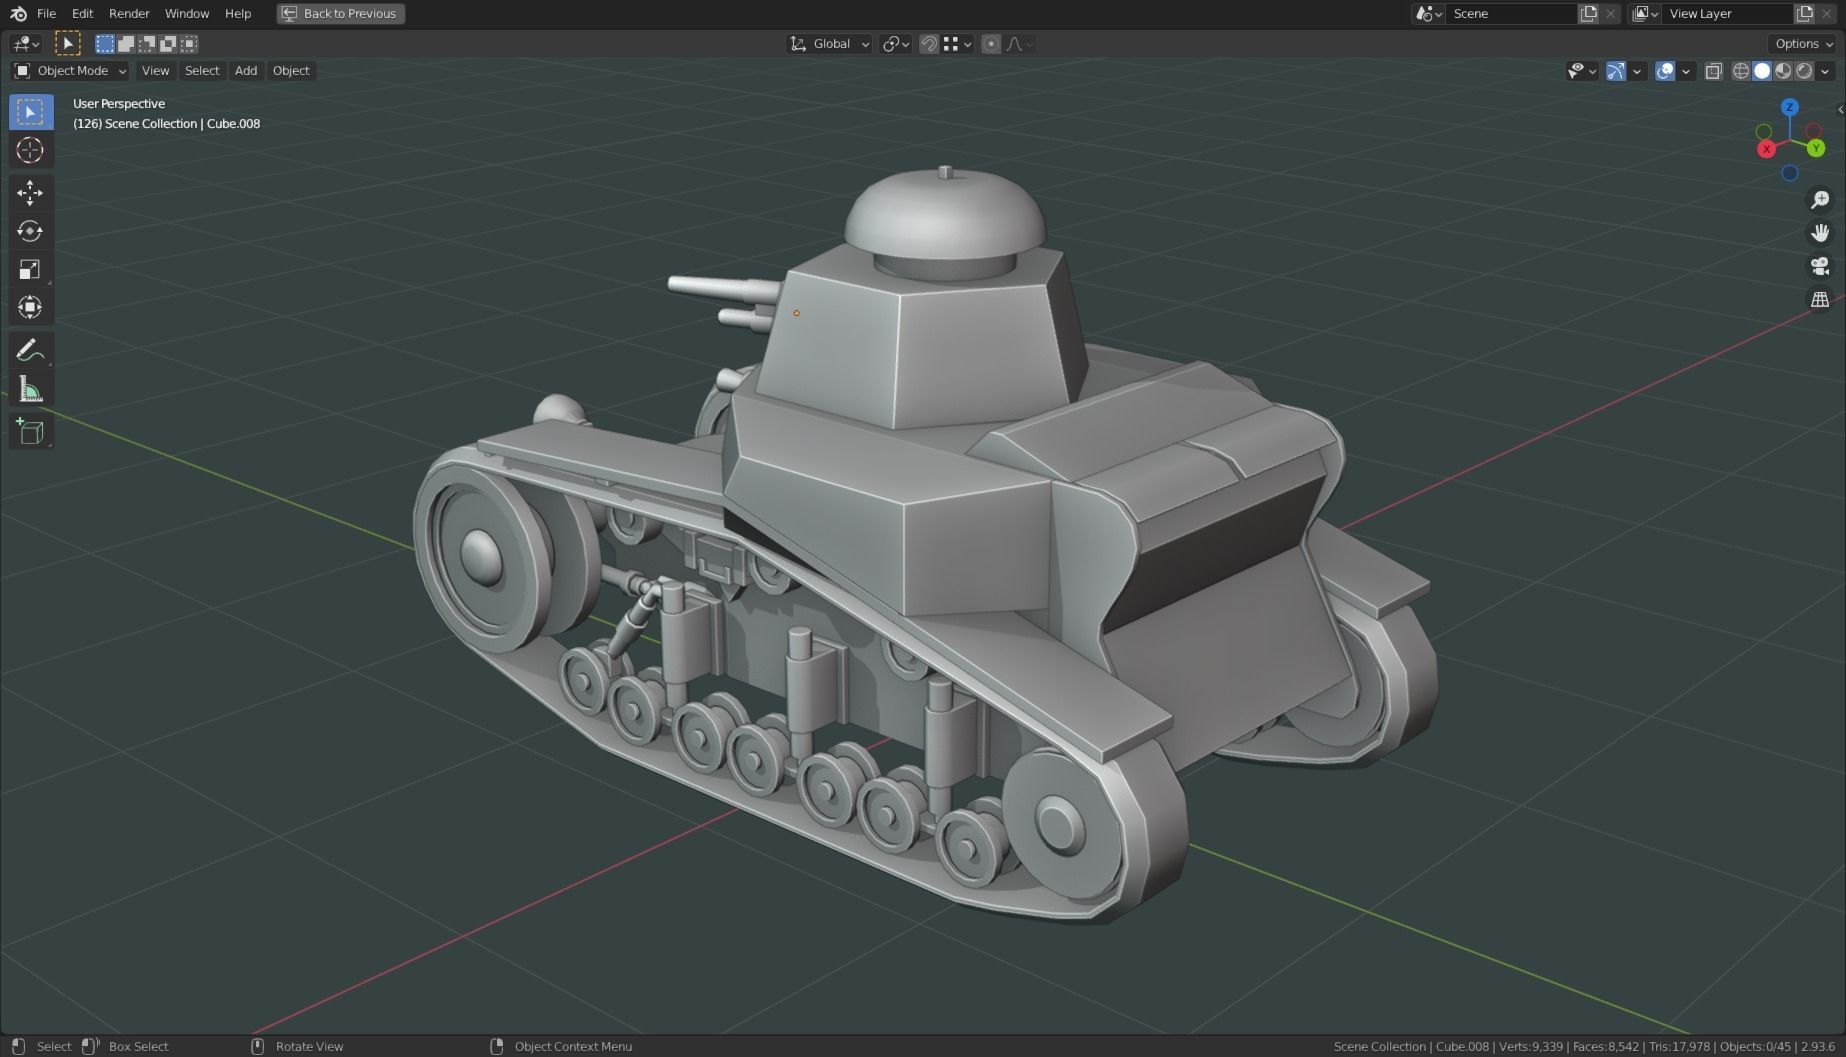
Task: Click the X axis on navigation gizmo
Action: [1767, 149]
